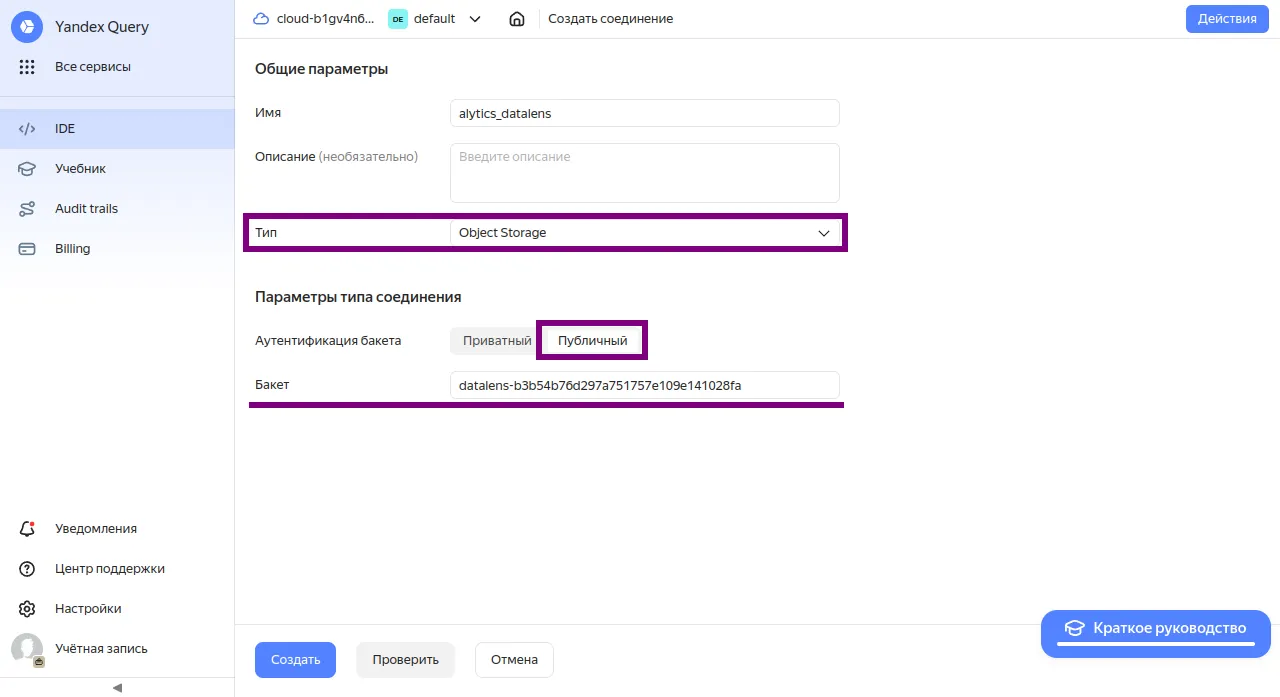Screen dimensions: 1280x697
Task: Open Audit trails section
Action: tap(117, 209)
